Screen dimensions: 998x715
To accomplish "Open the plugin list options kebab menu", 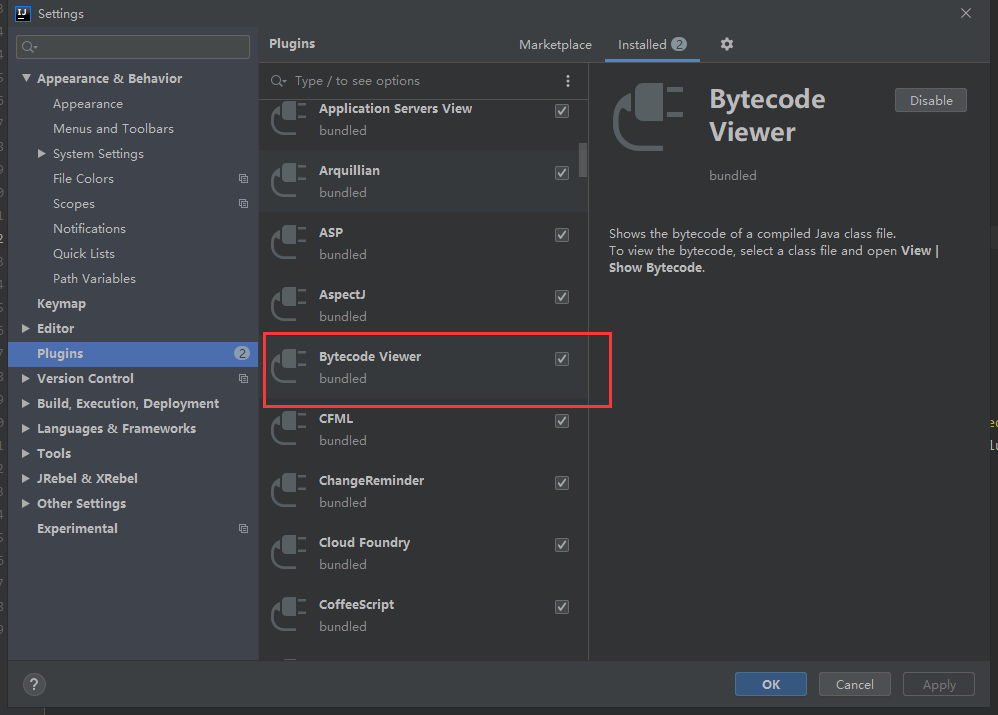I will pyautogui.click(x=568, y=81).
